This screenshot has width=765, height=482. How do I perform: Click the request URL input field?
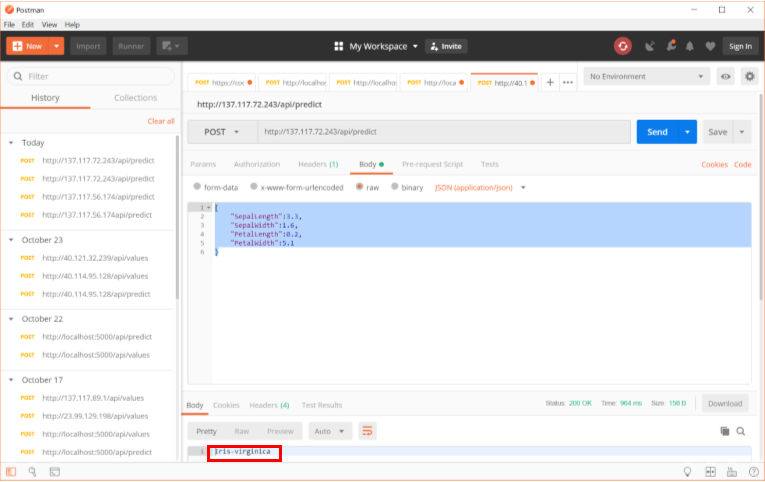[443, 132]
